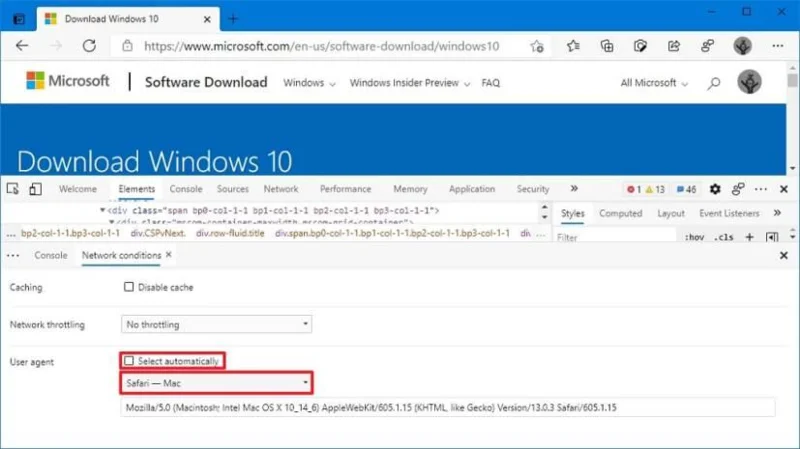Open the Security tab

click(x=533, y=189)
